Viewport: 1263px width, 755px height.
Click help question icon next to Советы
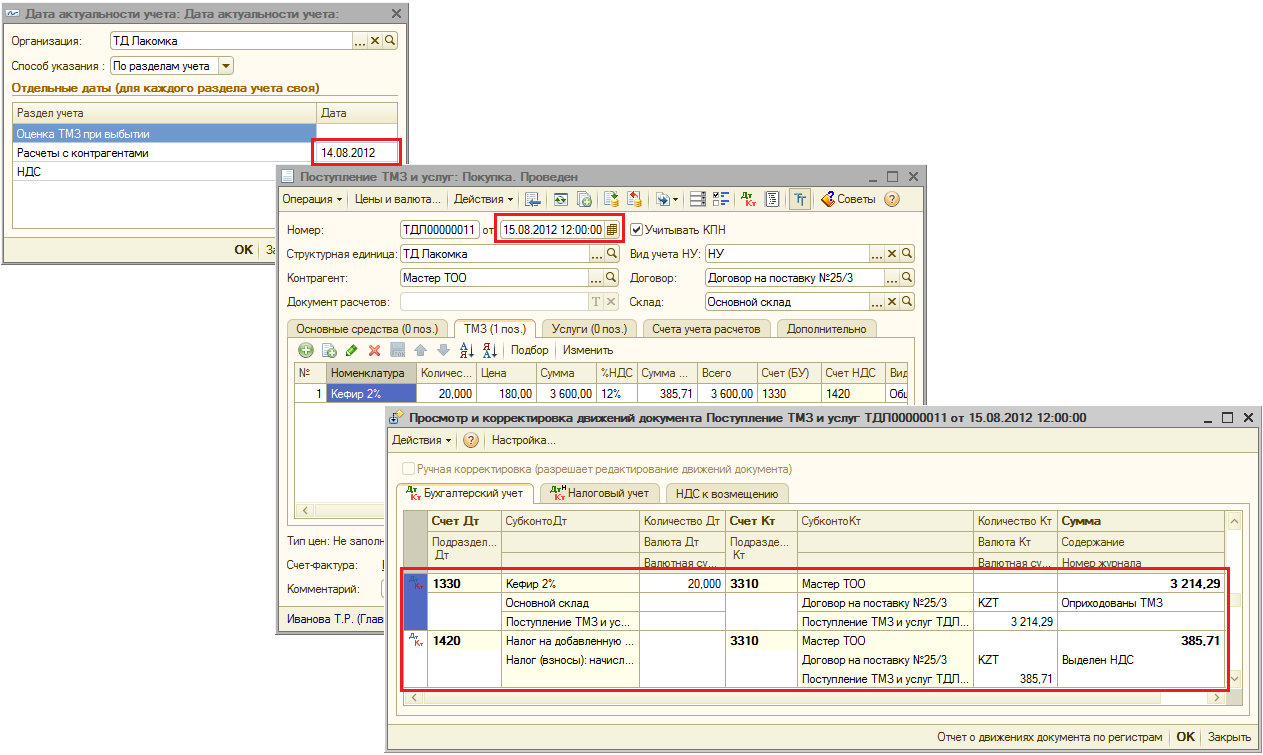coord(892,199)
